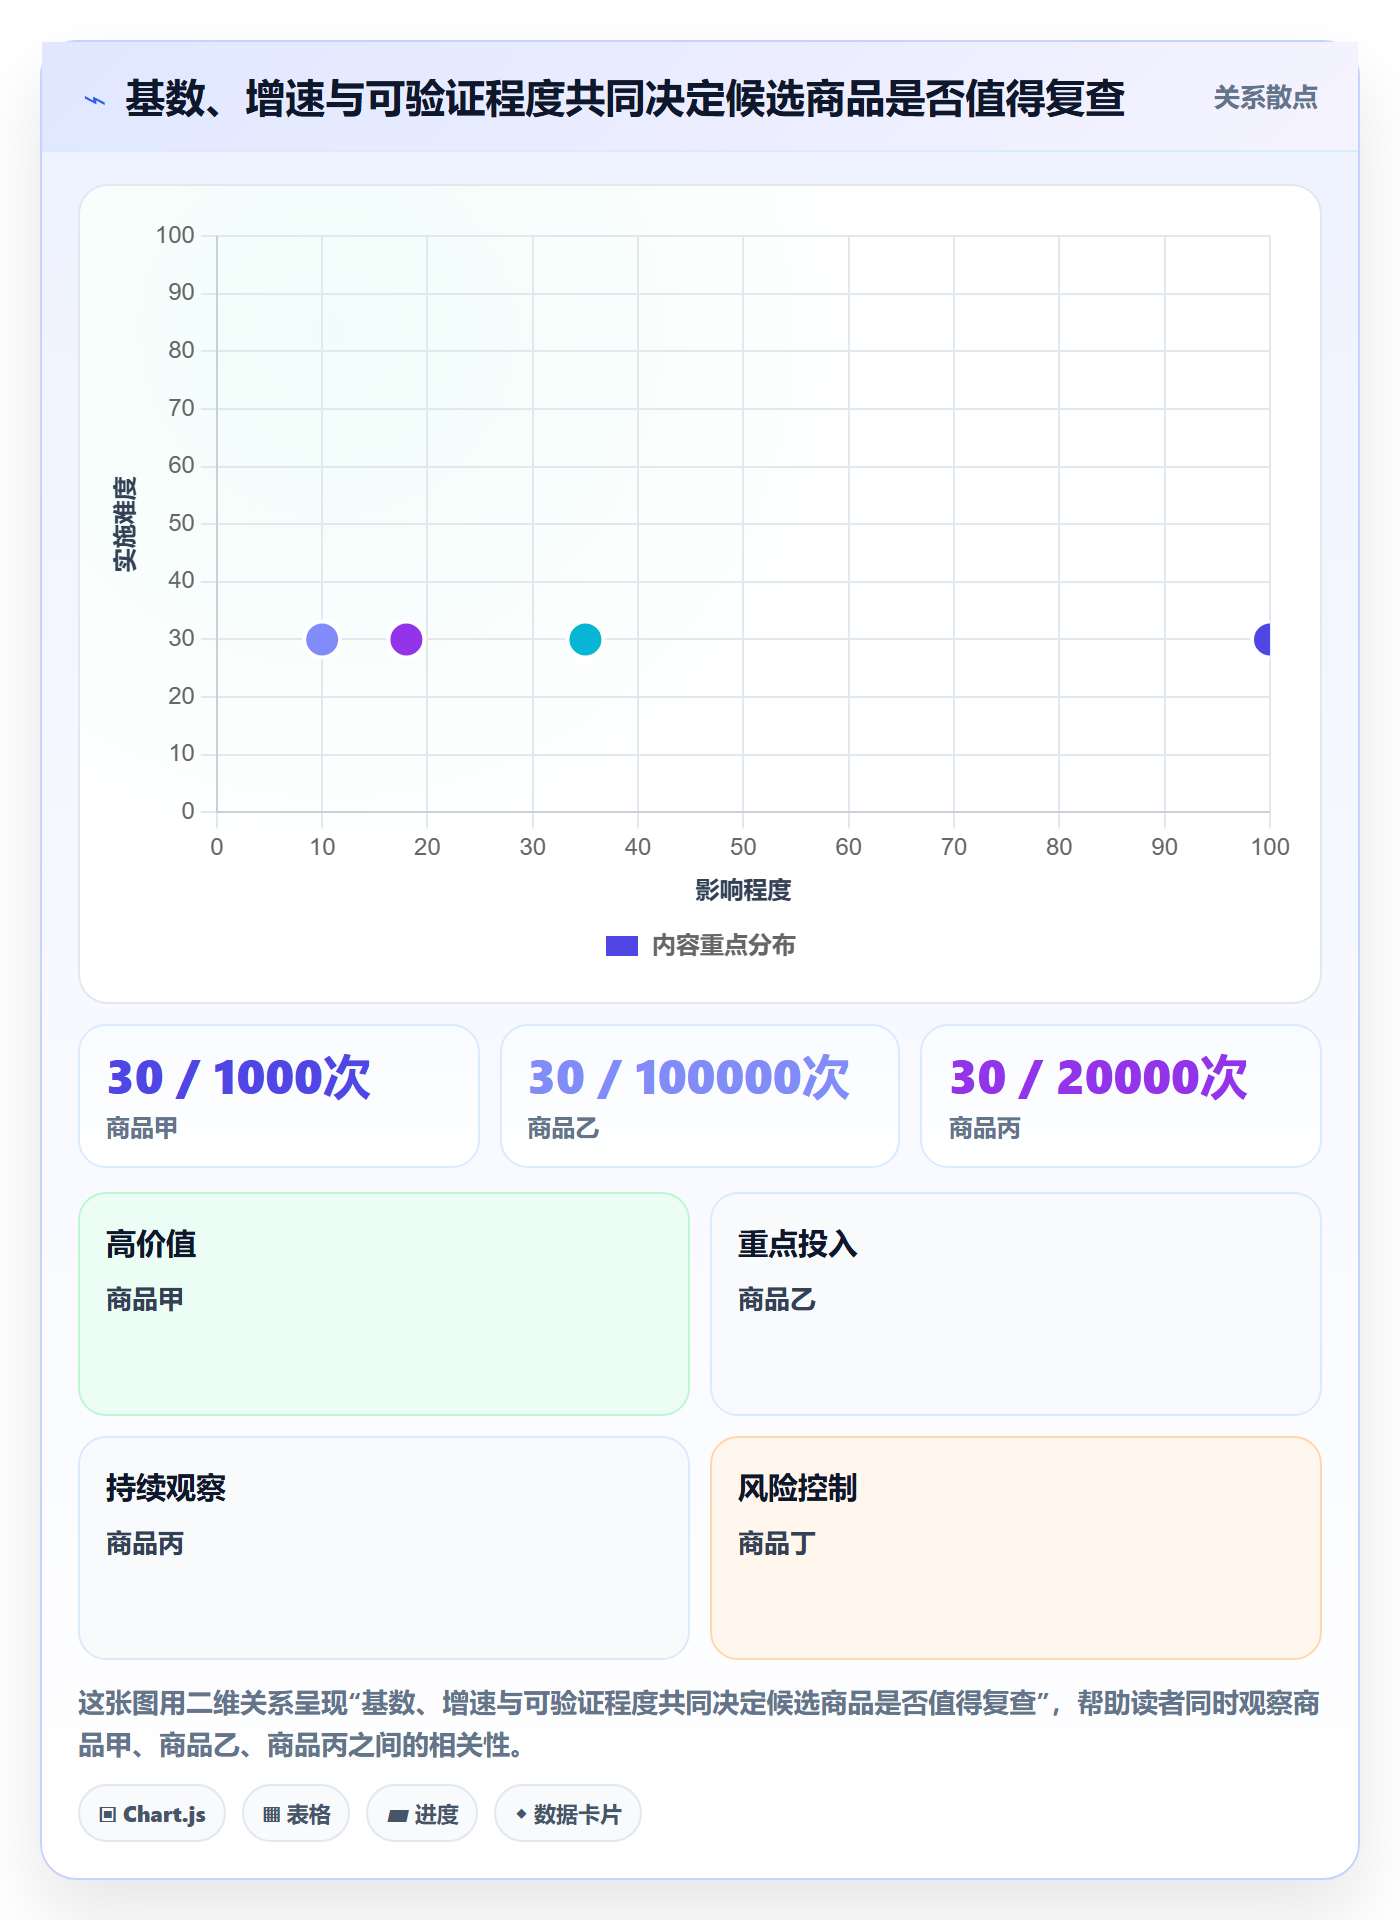1400x1920 pixels.
Task: Select the 进度 tag chip
Action: [x=422, y=1814]
